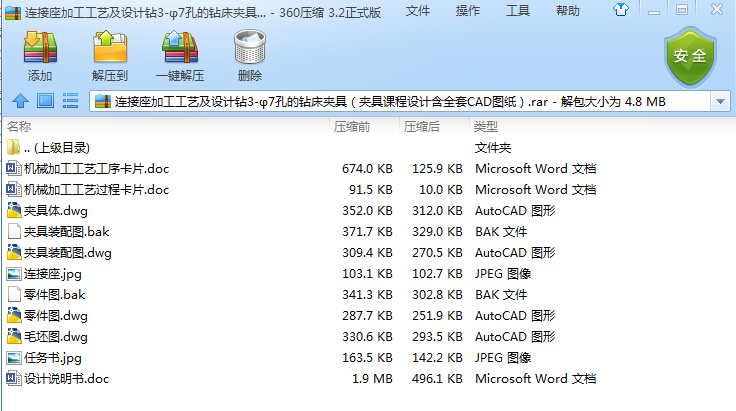This screenshot has height=411, width=736.
Task: Click the 125.9 KB compressed size value
Action: 437,169
